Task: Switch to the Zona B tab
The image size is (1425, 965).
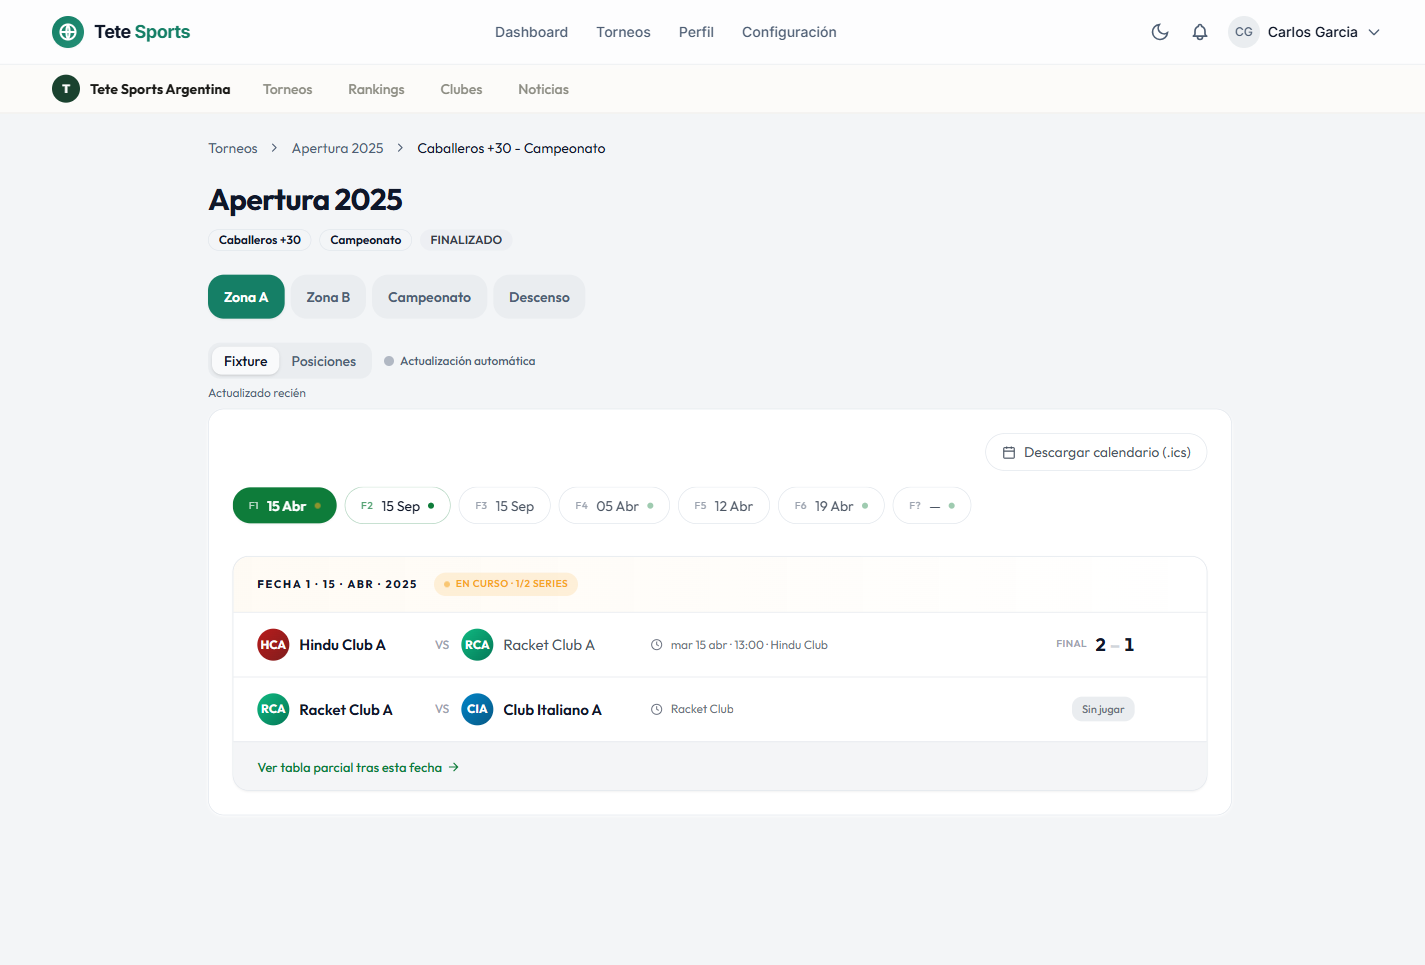Action: click(x=328, y=297)
